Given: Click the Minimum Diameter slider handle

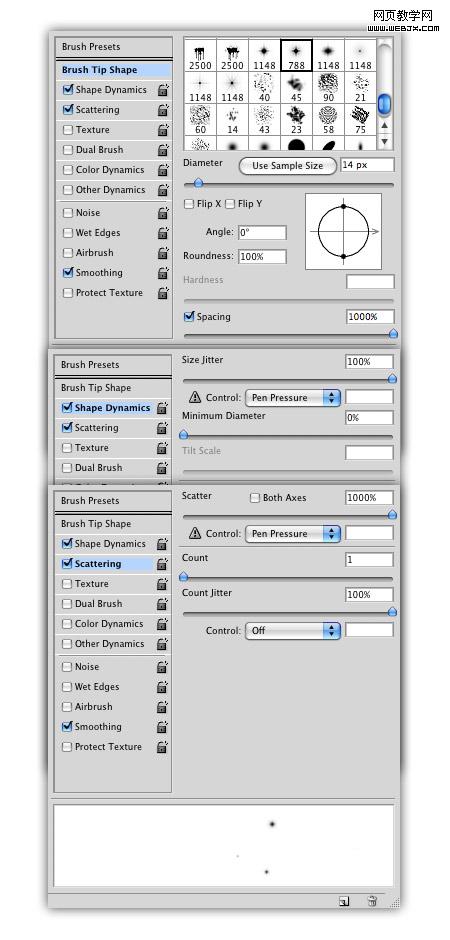Looking at the screenshot, I should tap(184, 435).
